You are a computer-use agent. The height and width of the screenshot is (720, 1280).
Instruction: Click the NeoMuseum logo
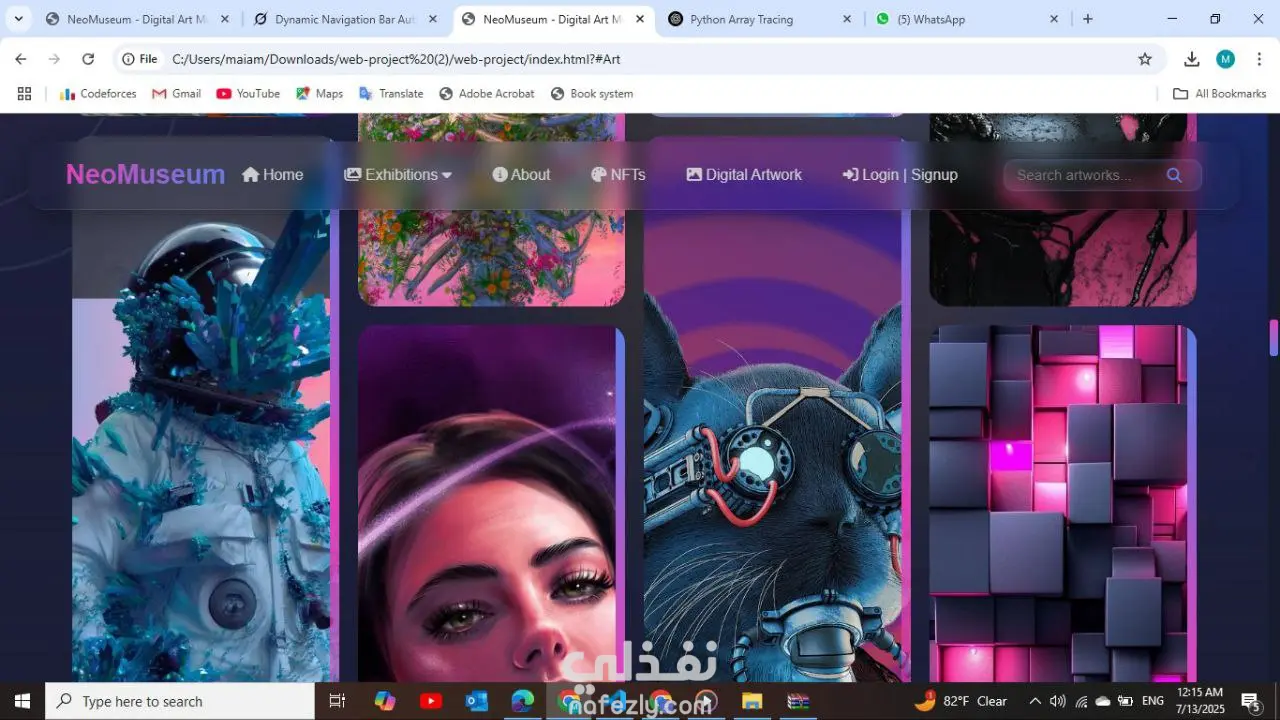[x=146, y=174]
